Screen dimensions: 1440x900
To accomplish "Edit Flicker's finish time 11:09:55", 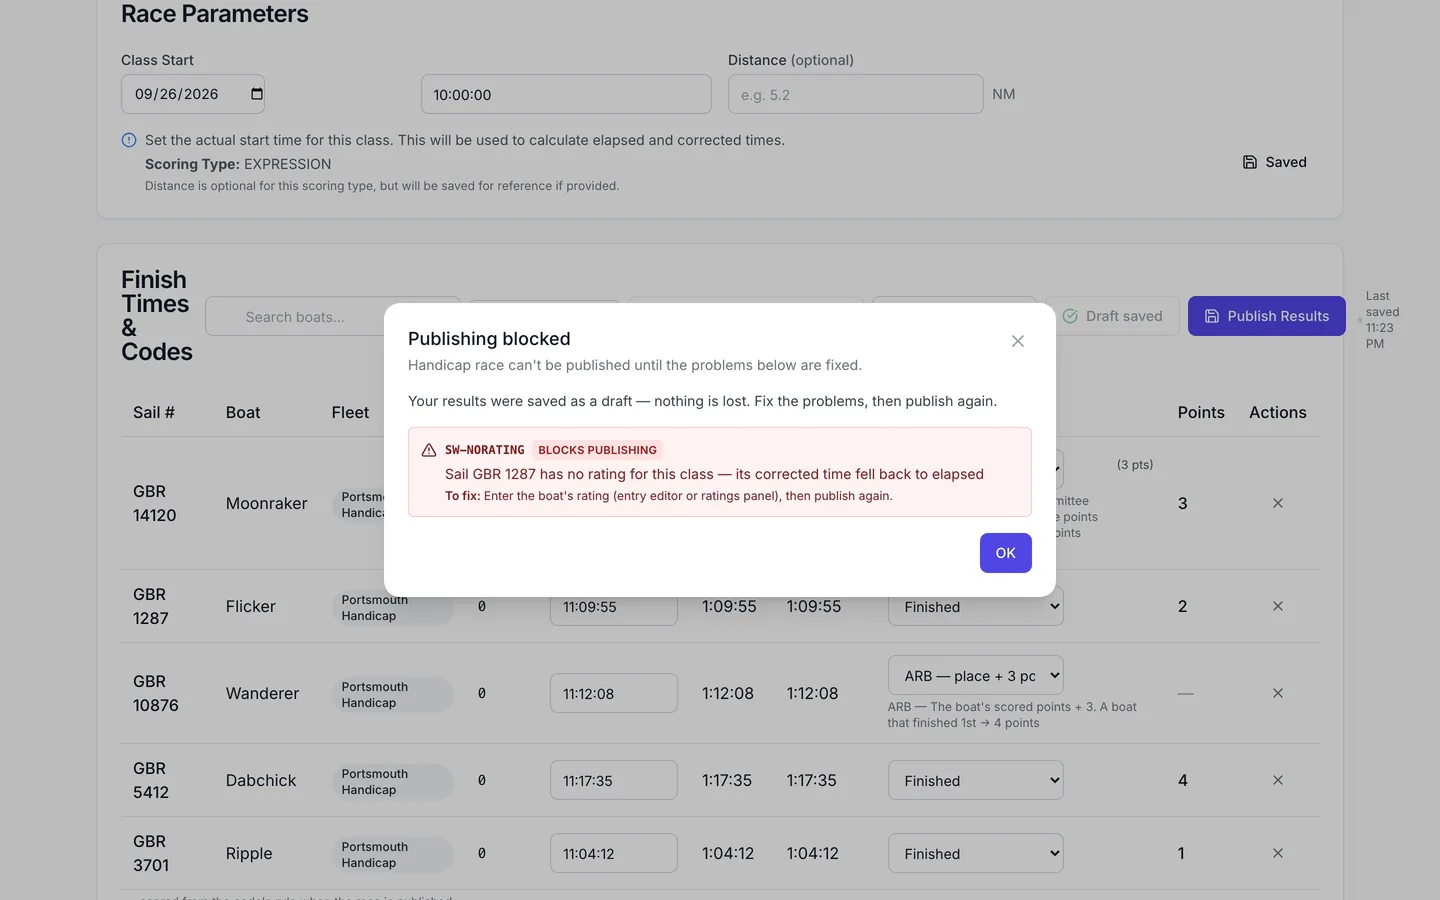I will [614, 606].
